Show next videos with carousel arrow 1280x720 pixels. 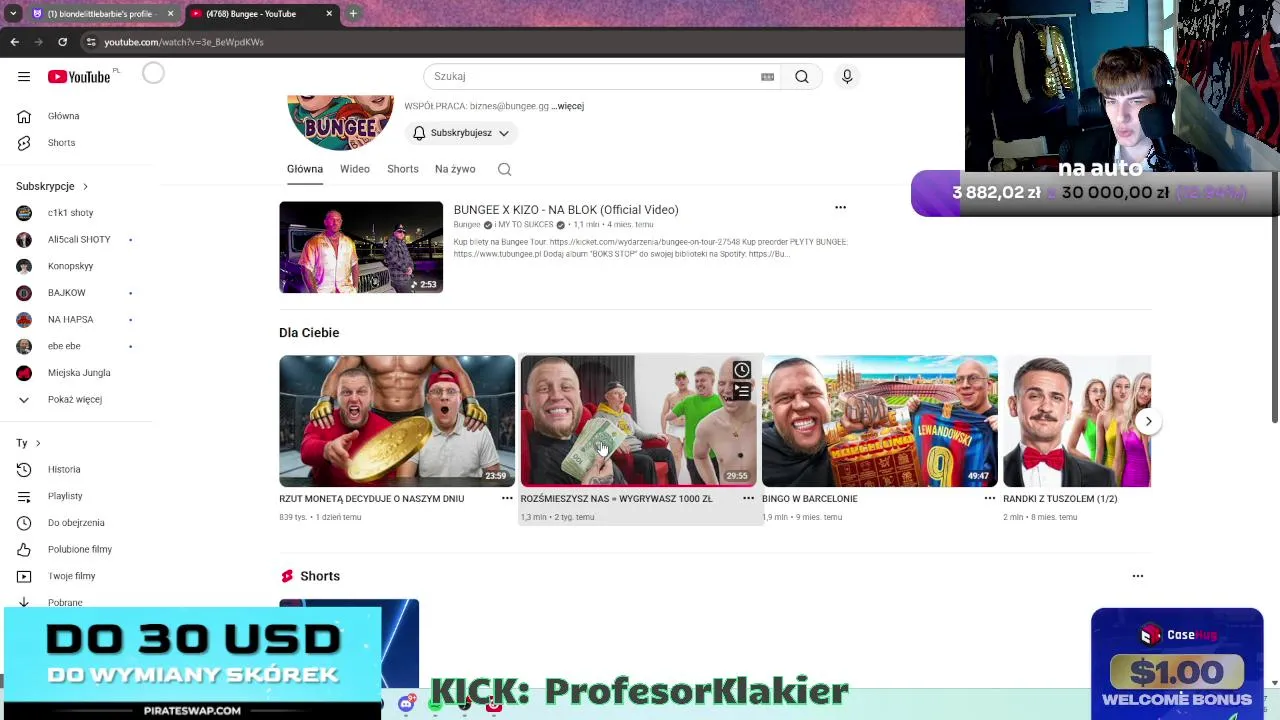[1148, 421]
